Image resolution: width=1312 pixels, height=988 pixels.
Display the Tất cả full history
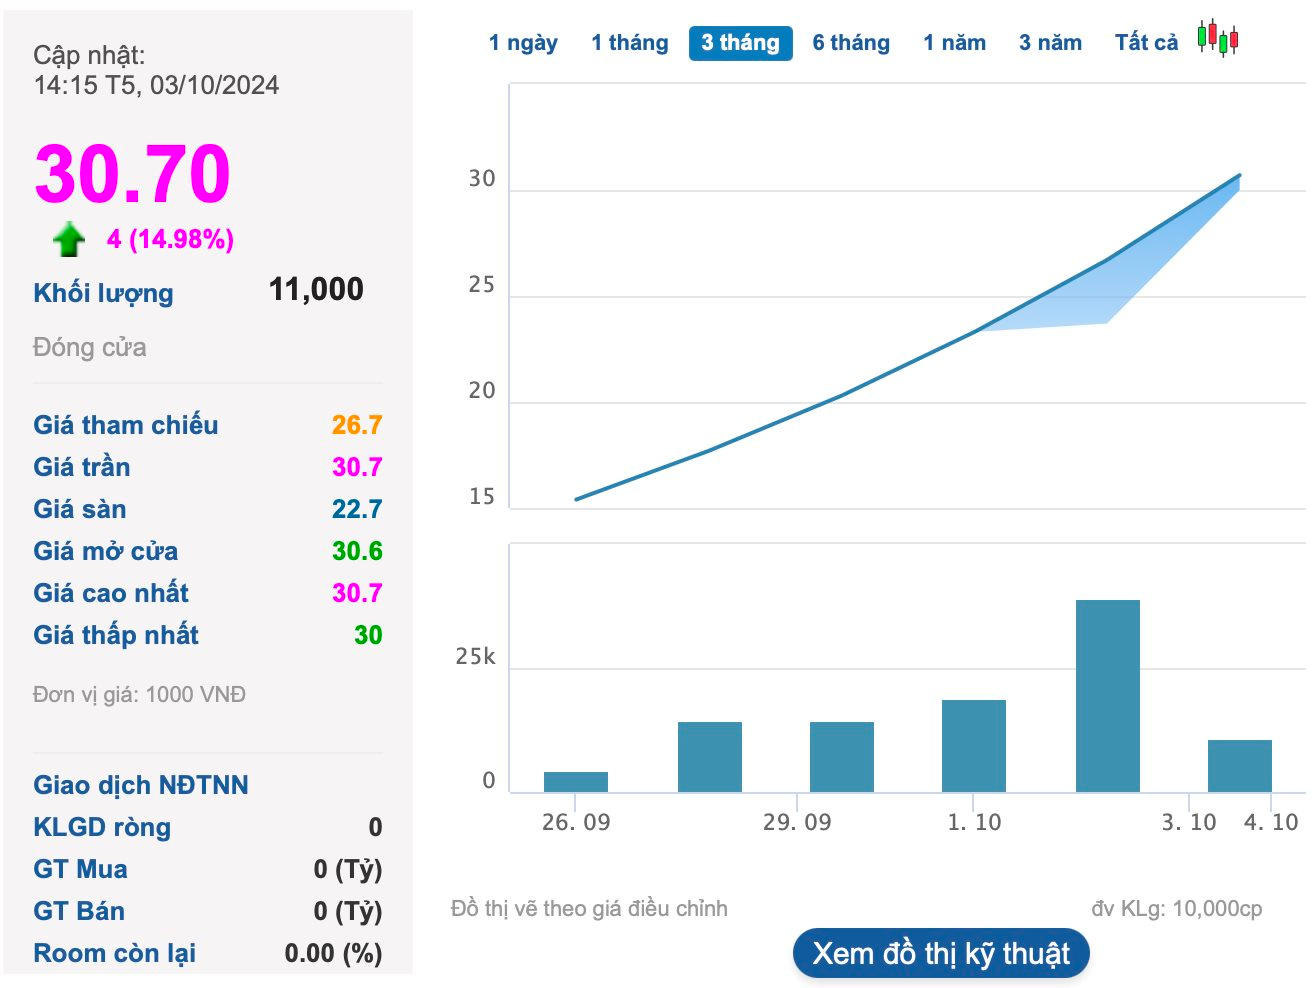(x=1146, y=43)
